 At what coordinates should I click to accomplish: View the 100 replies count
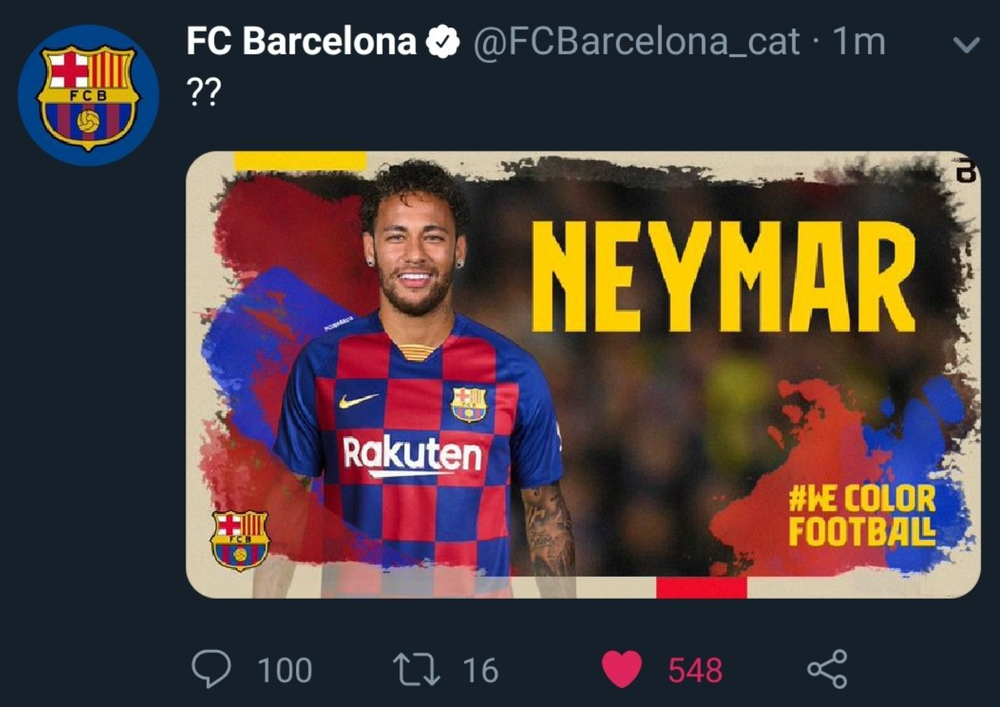pos(284,671)
